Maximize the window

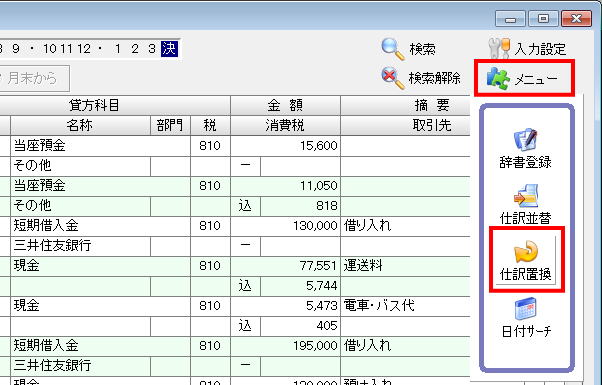click(543, 18)
